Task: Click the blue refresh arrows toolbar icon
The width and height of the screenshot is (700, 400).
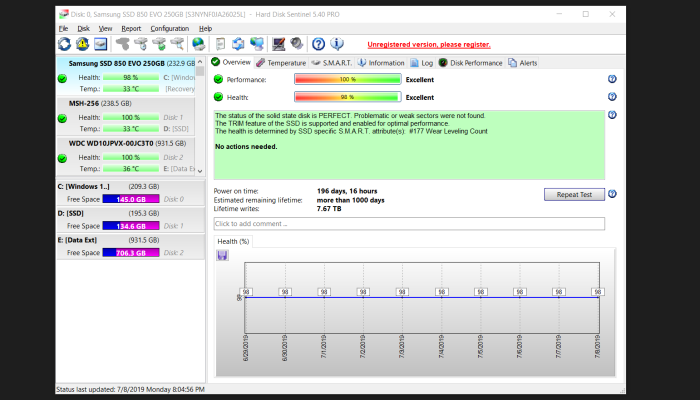Action: 64,44
